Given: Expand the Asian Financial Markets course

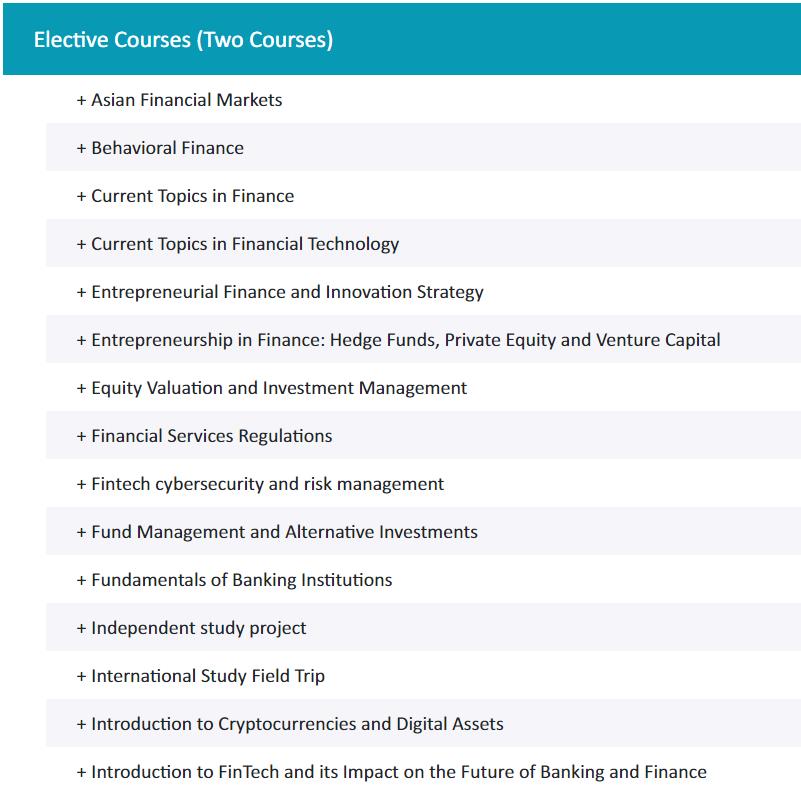Looking at the screenshot, I should (x=186, y=100).
